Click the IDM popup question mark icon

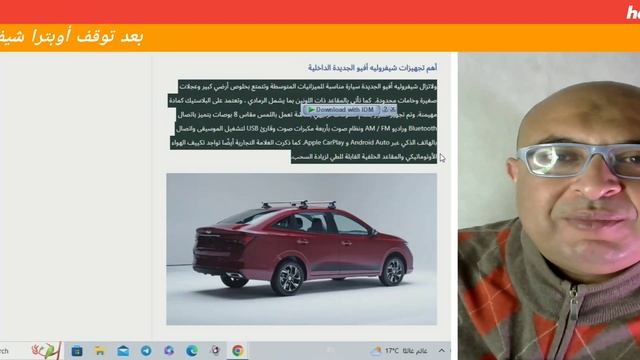tap(385, 109)
